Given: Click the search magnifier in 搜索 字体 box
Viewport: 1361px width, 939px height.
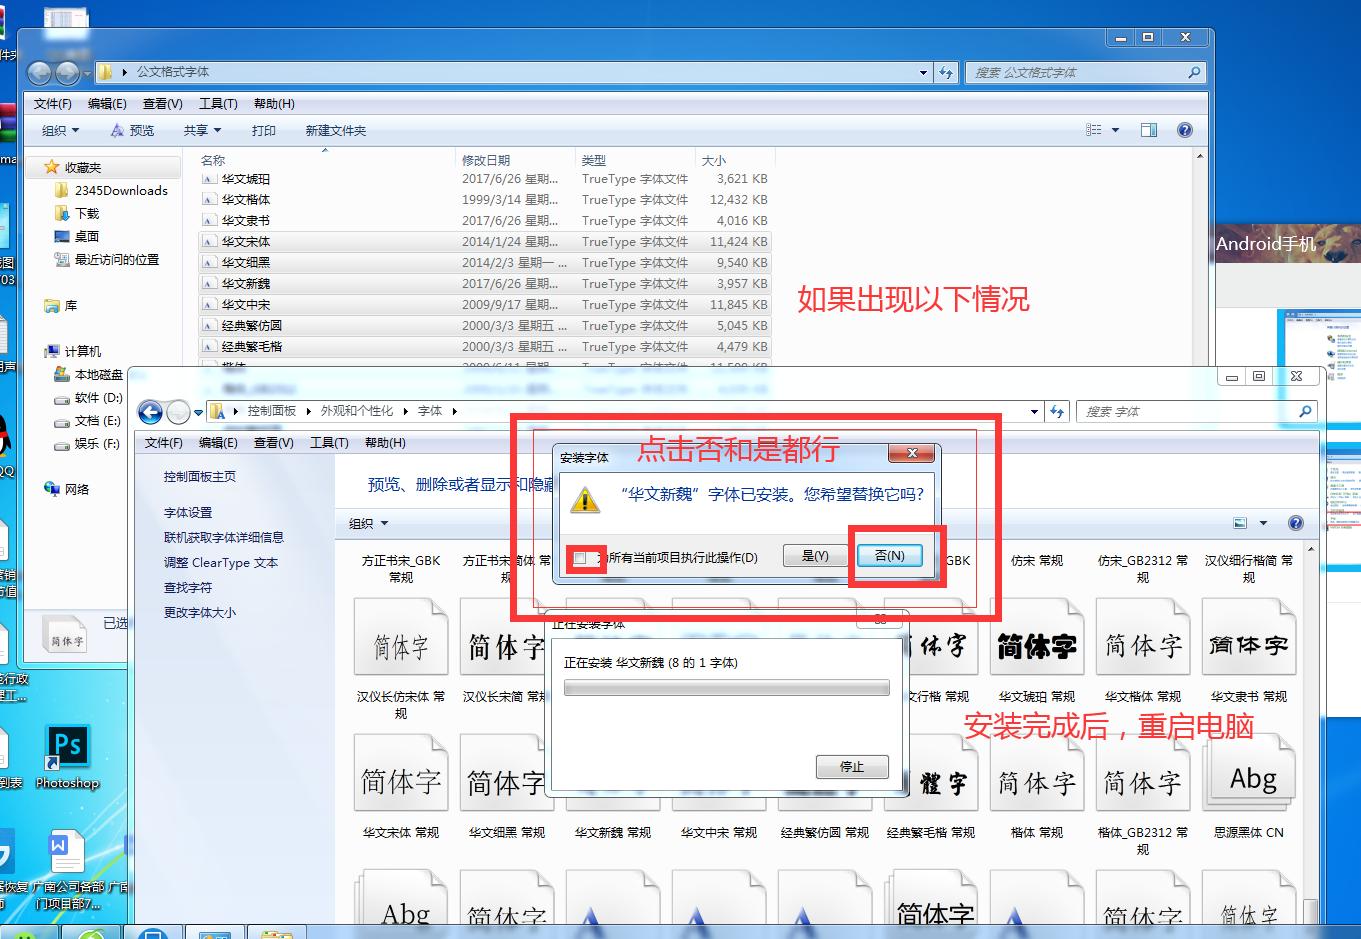Looking at the screenshot, I should tap(1305, 411).
